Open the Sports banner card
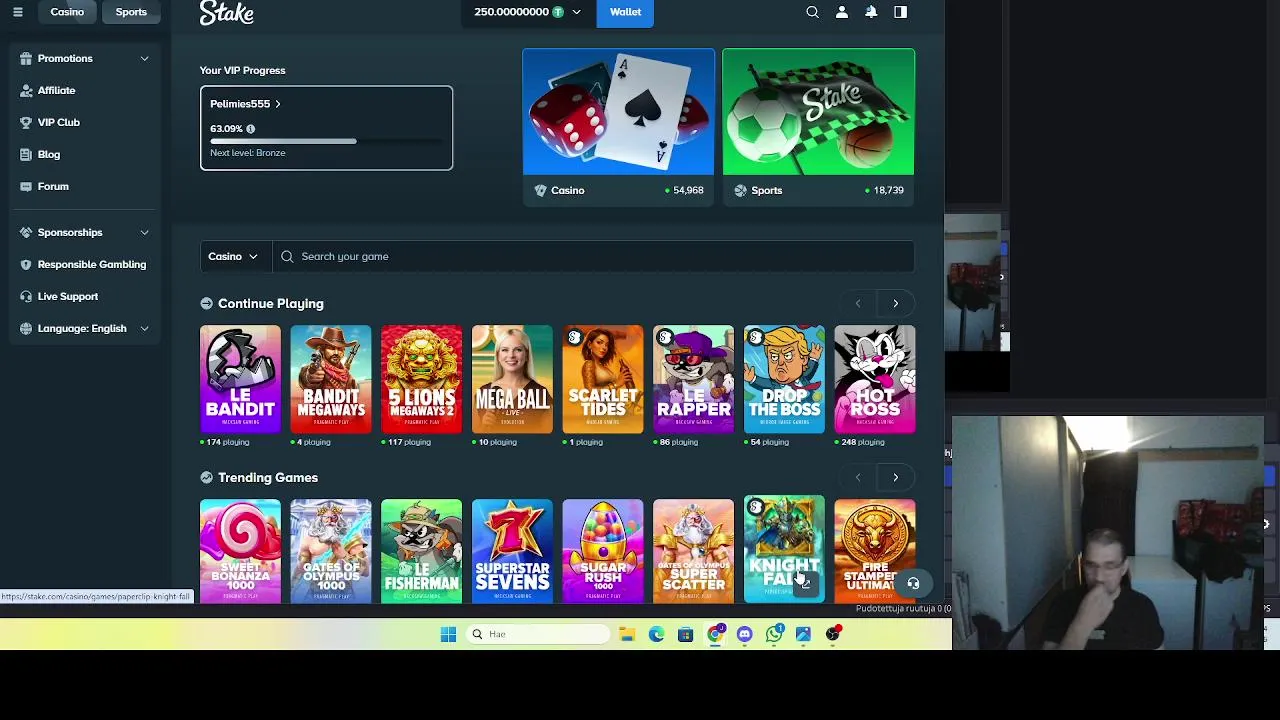This screenshot has height=720, width=1280. 818,126
